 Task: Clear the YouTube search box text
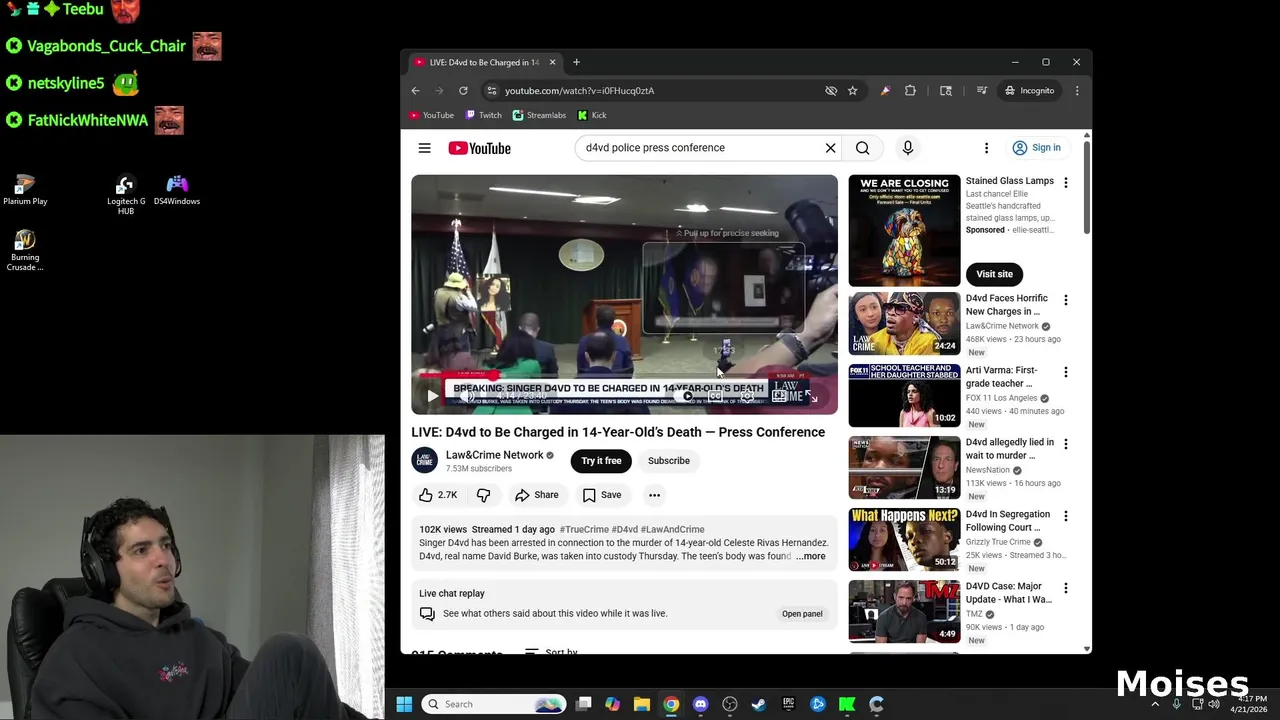pyautogui.click(x=830, y=148)
